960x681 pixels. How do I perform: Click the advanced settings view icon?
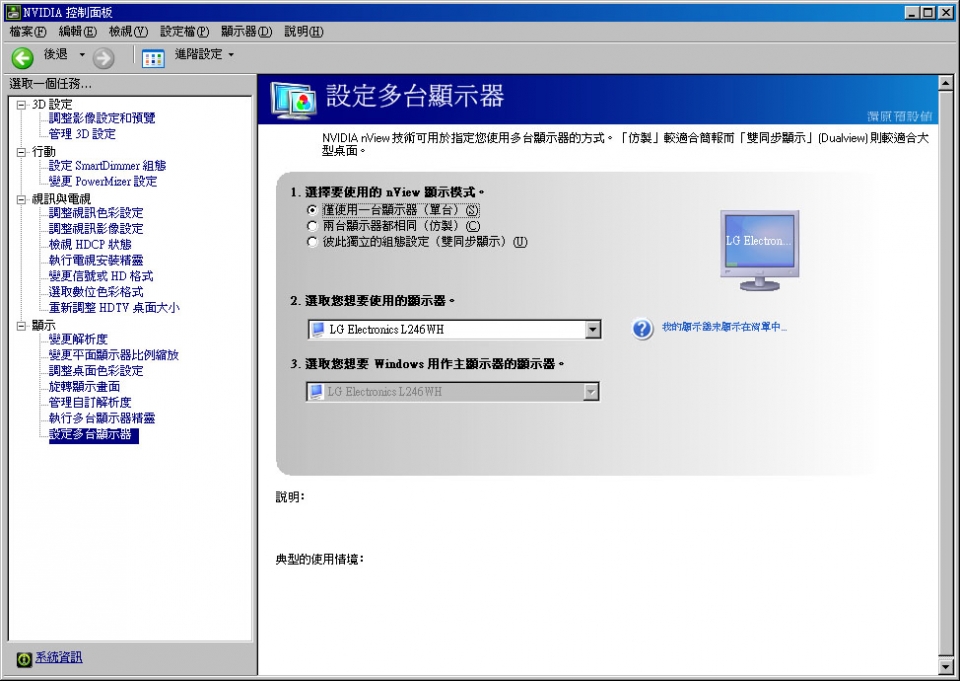coord(153,58)
